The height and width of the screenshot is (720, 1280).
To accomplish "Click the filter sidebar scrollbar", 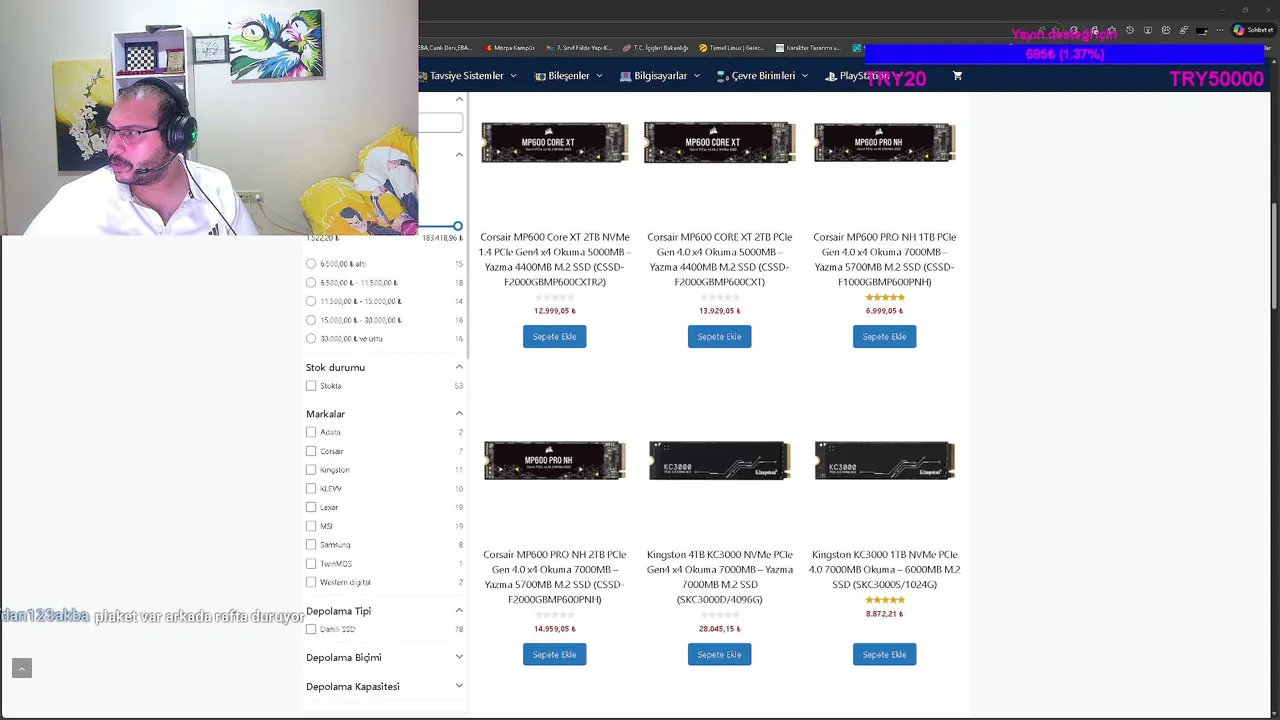I will (x=467, y=227).
